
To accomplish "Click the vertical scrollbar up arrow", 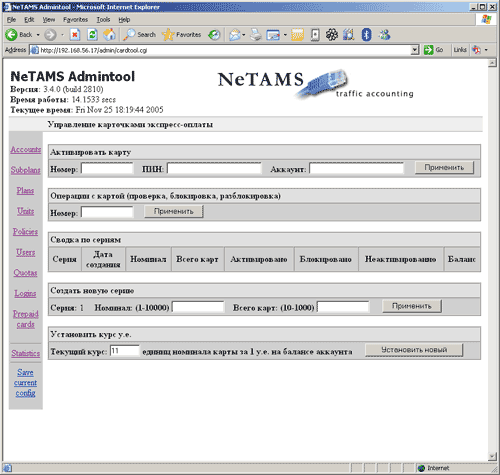I will coord(492,63).
